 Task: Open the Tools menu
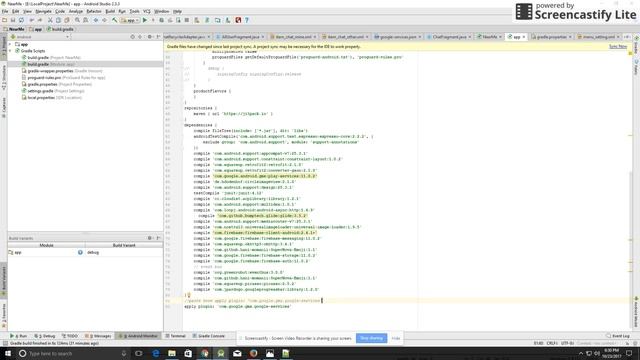[134, 11]
